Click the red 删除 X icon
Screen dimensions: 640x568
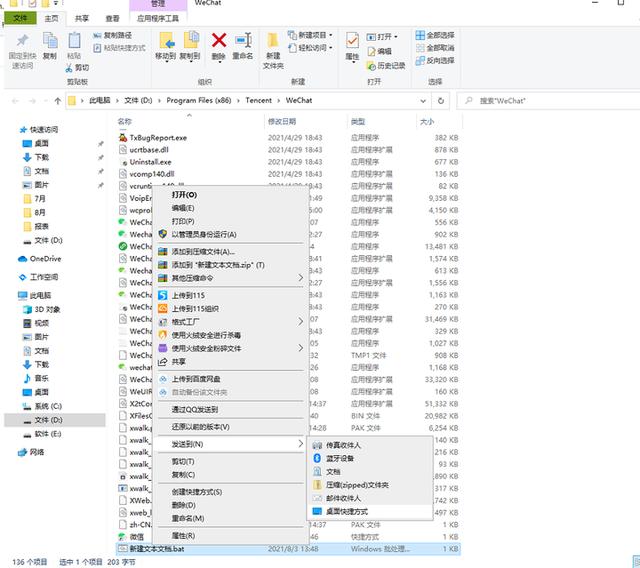click(x=219, y=40)
